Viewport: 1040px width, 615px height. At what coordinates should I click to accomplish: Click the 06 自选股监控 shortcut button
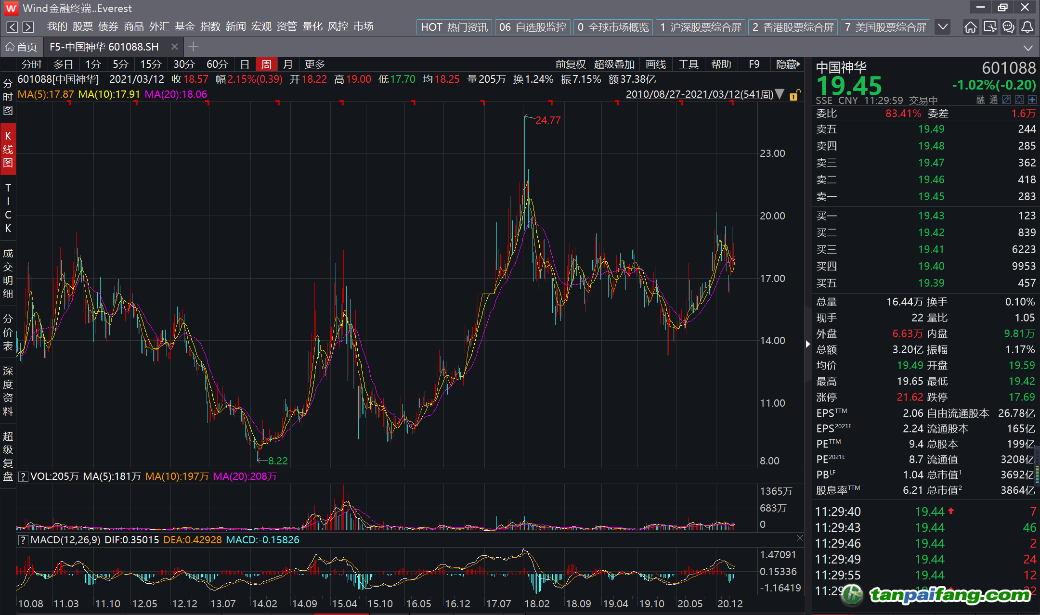(533, 27)
